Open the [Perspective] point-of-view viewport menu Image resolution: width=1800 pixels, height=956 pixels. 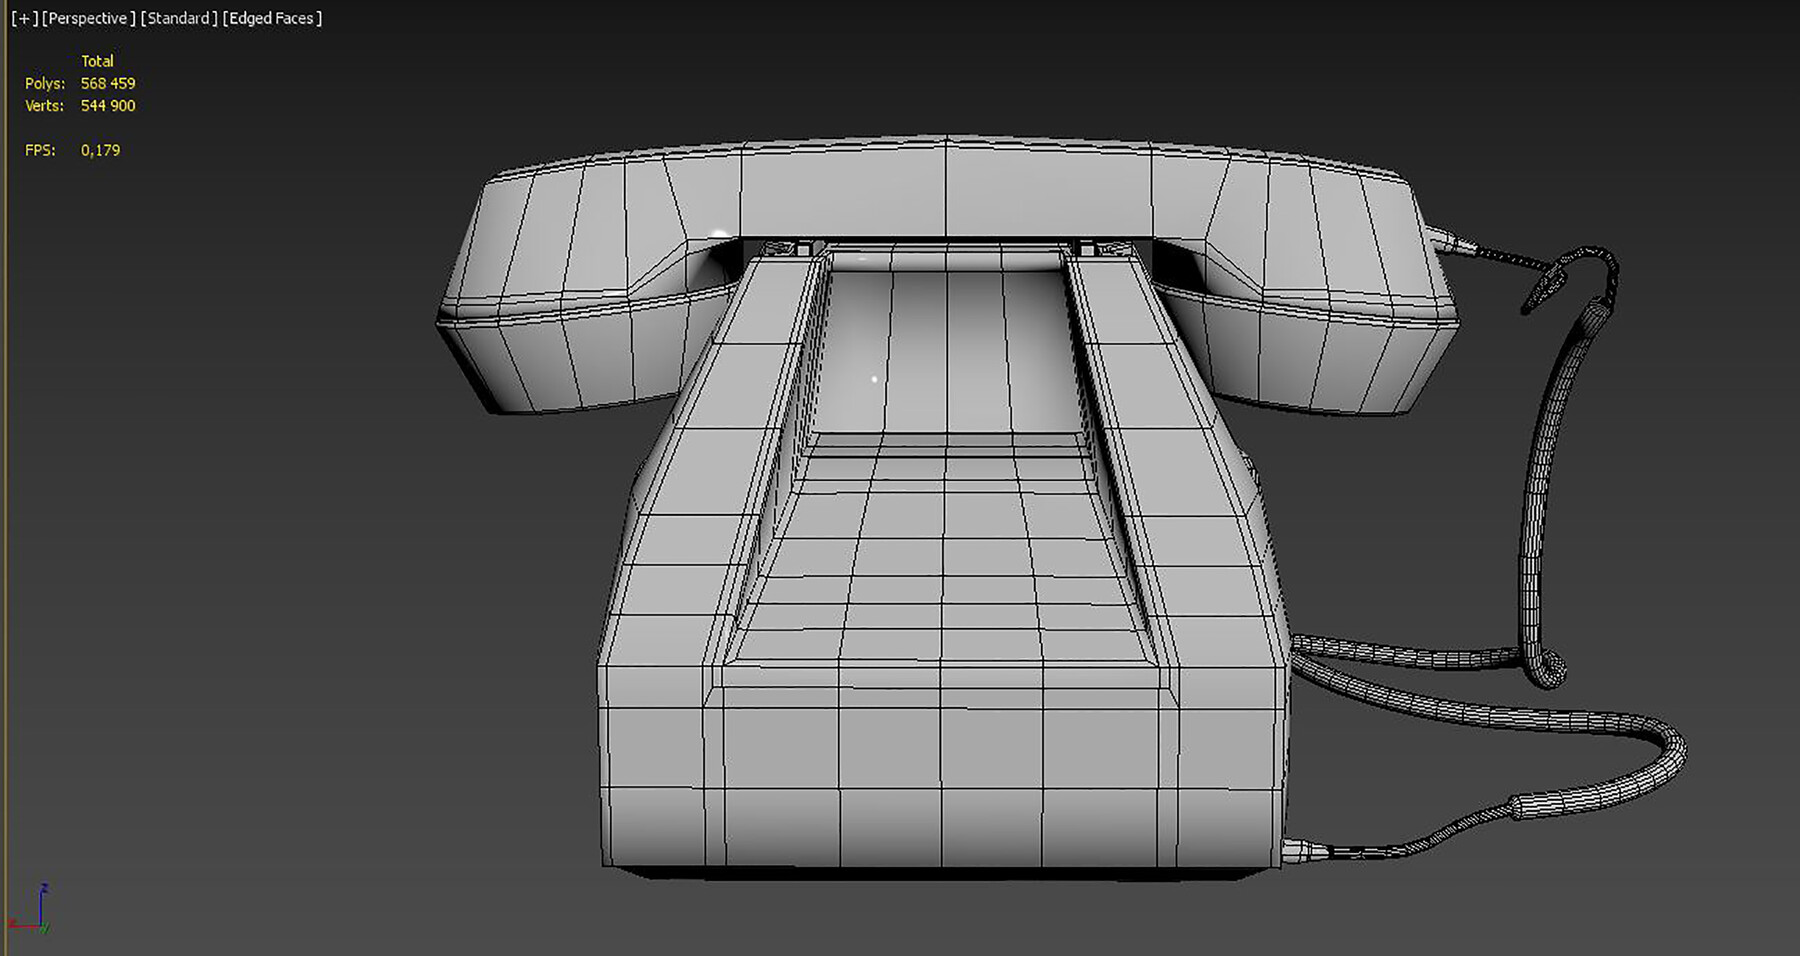pyautogui.click(x=88, y=18)
